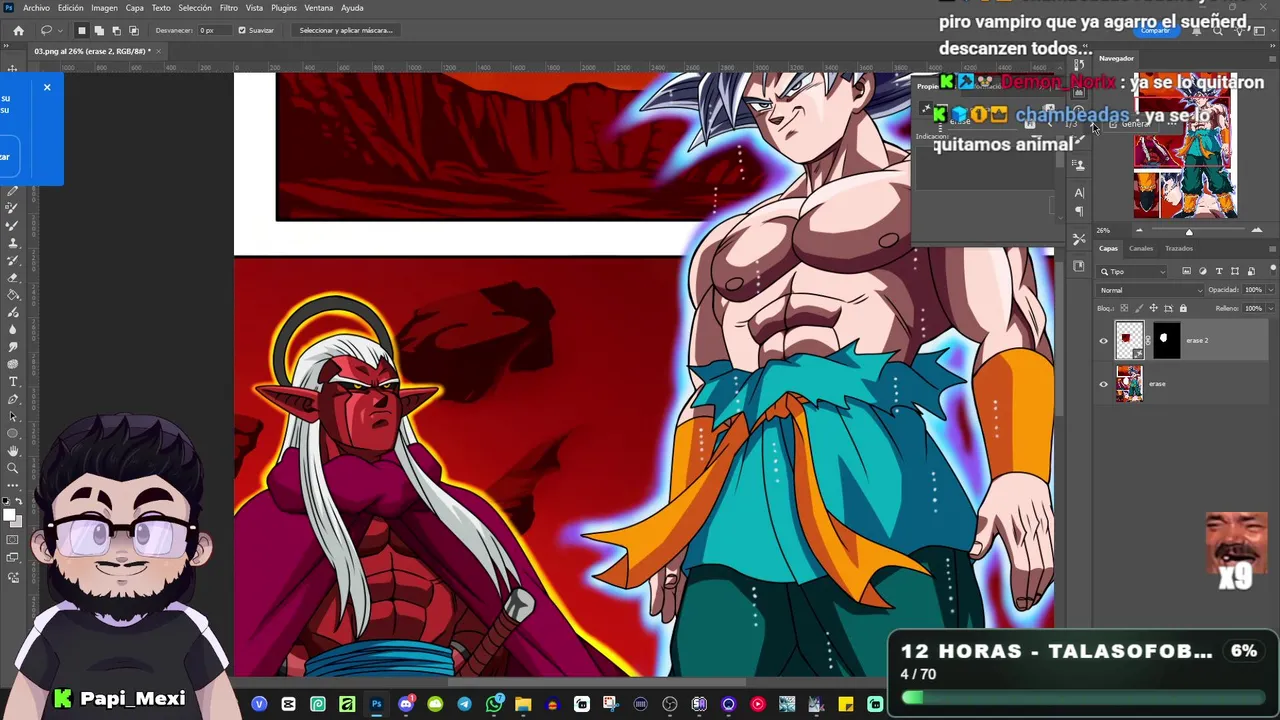Screen dimensions: 1280x720
Task: Toggle the Suavizar checkbox
Action: coord(242,30)
